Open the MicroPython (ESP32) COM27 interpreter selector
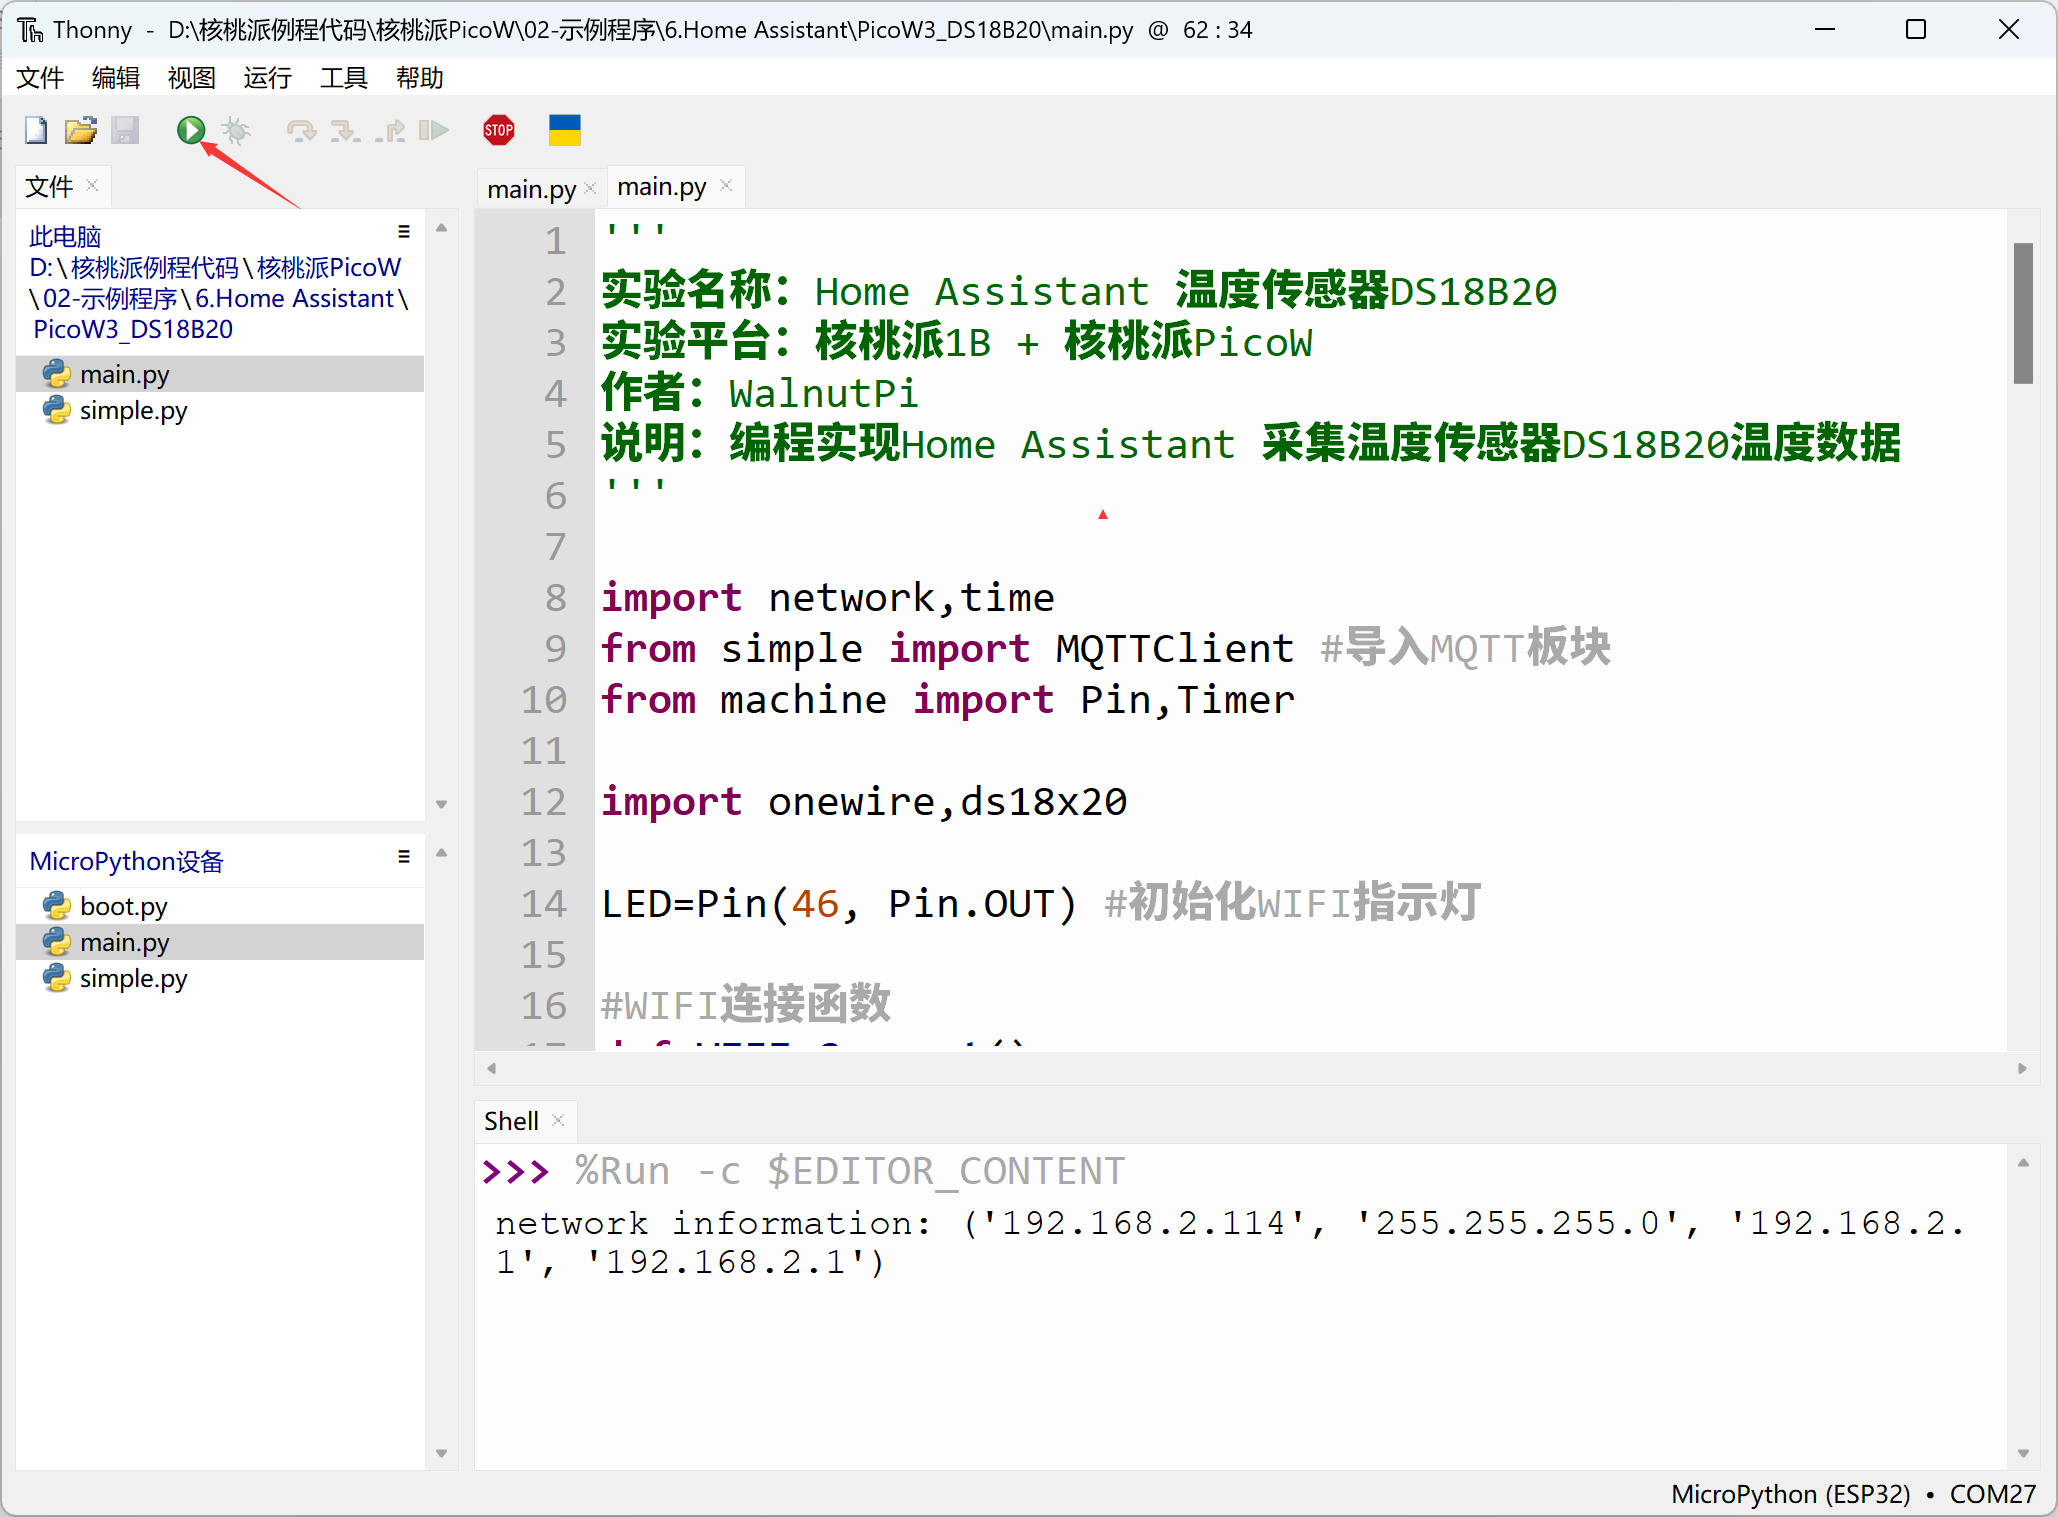The image size is (2058, 1517). point(1853,1494)
